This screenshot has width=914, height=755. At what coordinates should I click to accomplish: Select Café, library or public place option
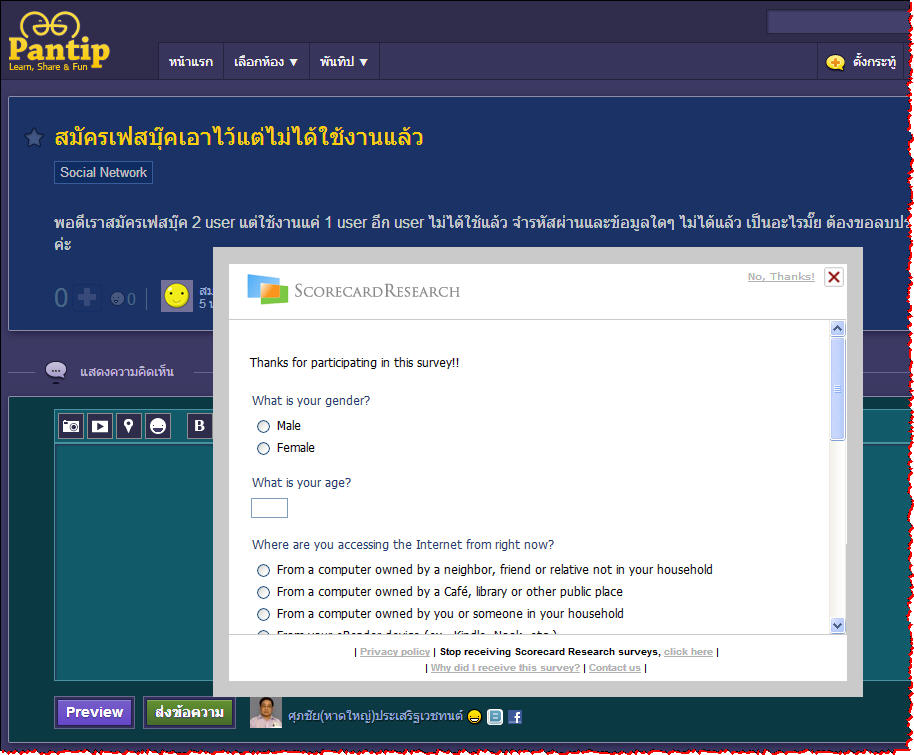coord(263,592)
